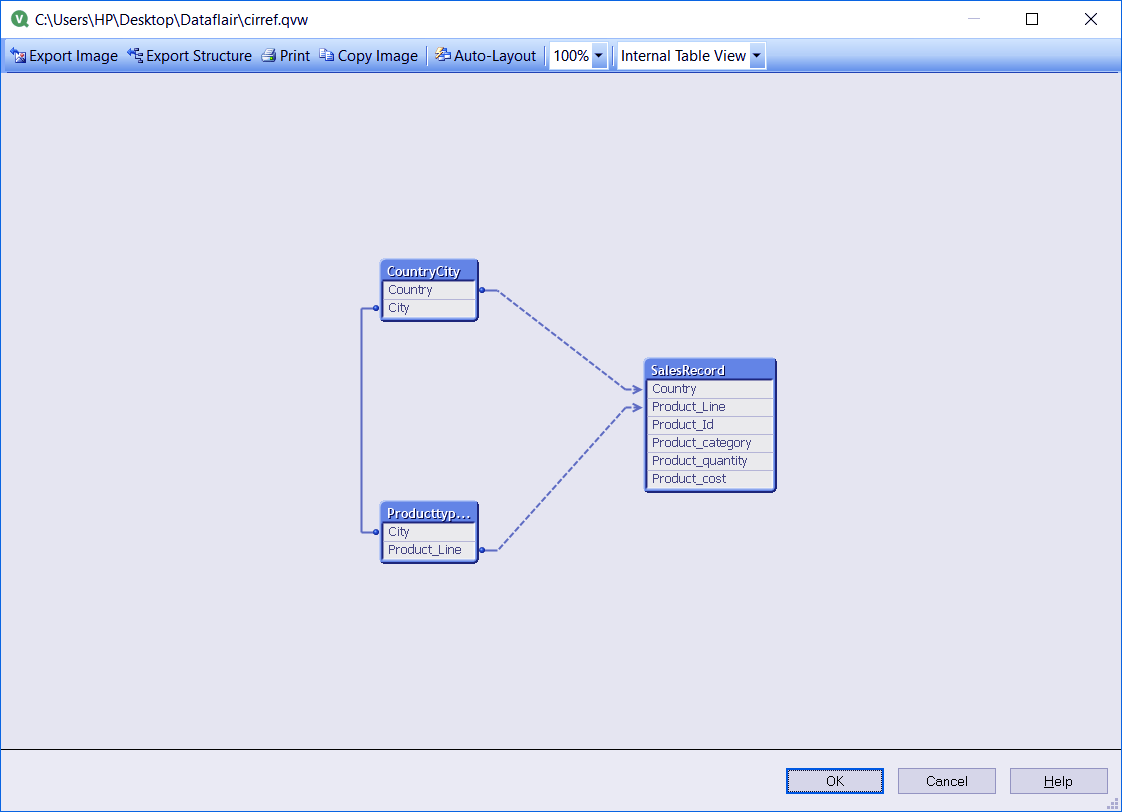Click the Export Image icon
The height and width of the screenshot is (812, 1122).
(x=18, y=55)
